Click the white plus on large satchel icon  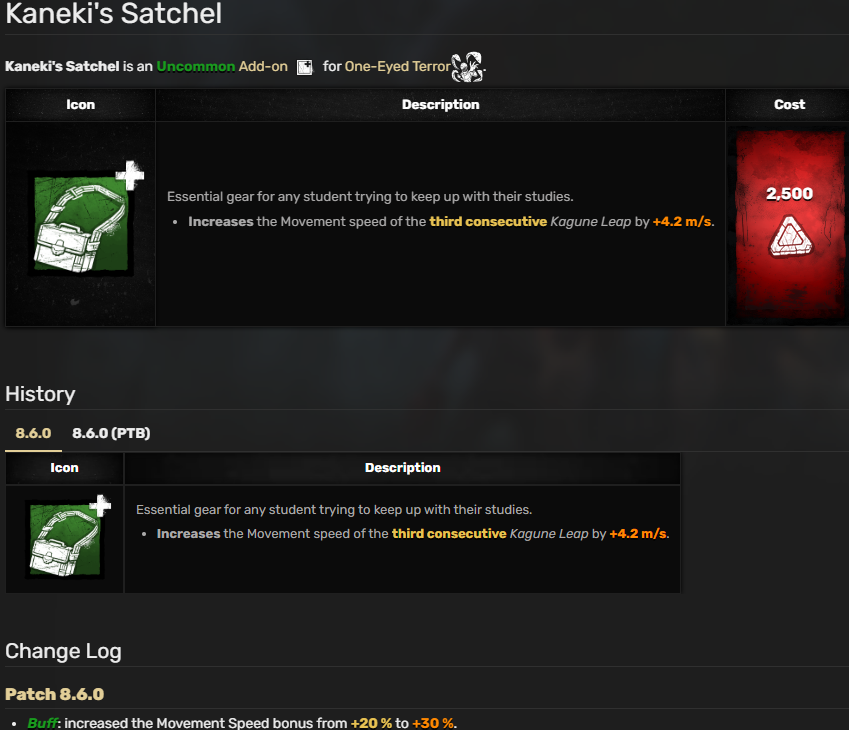coord(130,175)
